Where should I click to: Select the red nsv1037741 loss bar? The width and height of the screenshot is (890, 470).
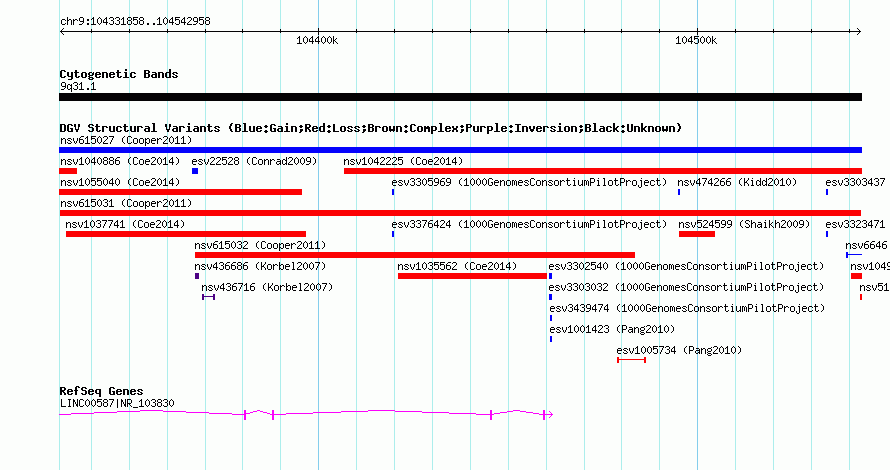(x=186, y=234)
